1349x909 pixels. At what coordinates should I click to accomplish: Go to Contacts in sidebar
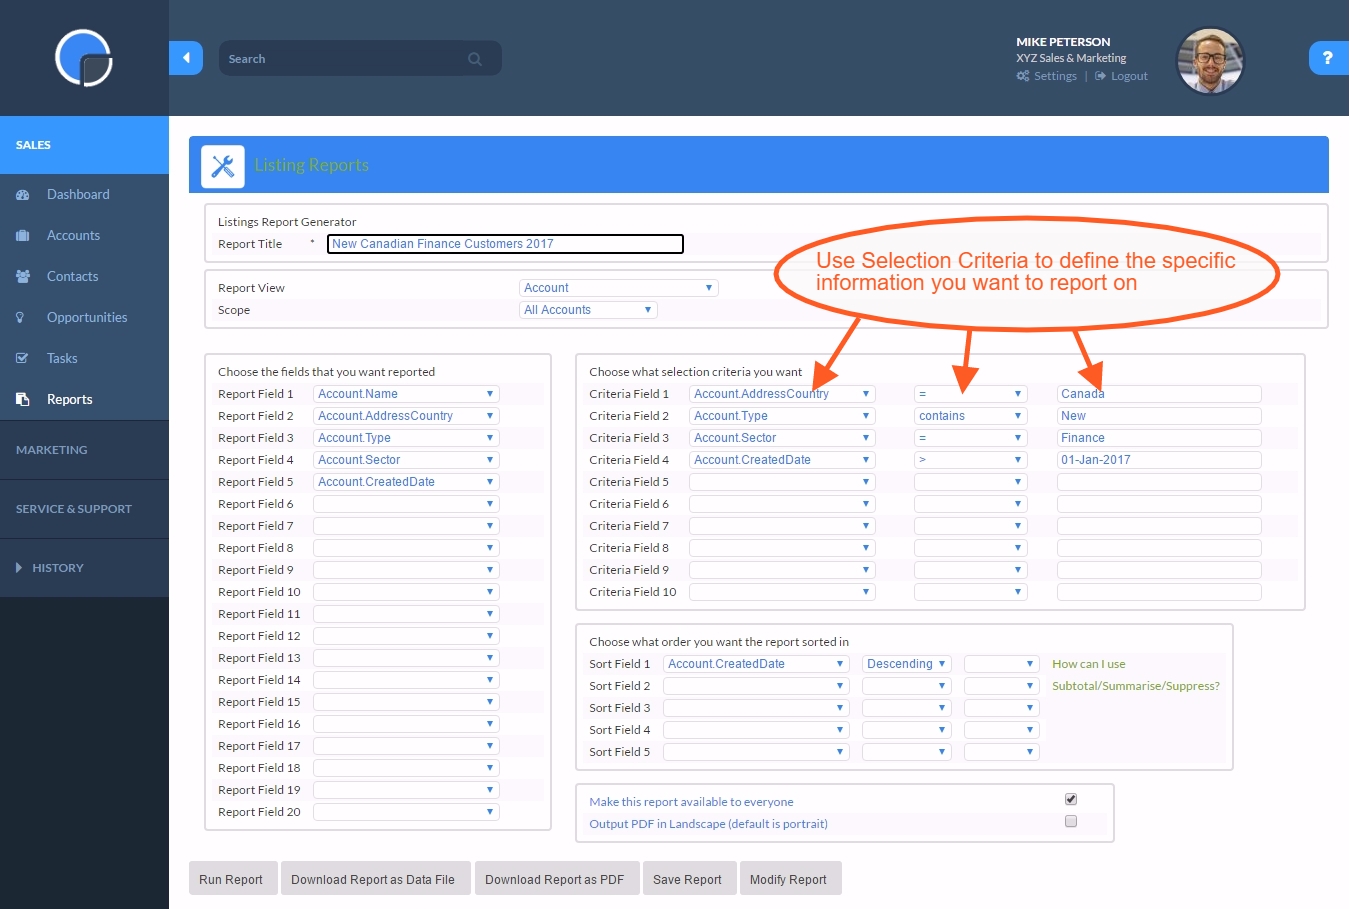[72, 277]
